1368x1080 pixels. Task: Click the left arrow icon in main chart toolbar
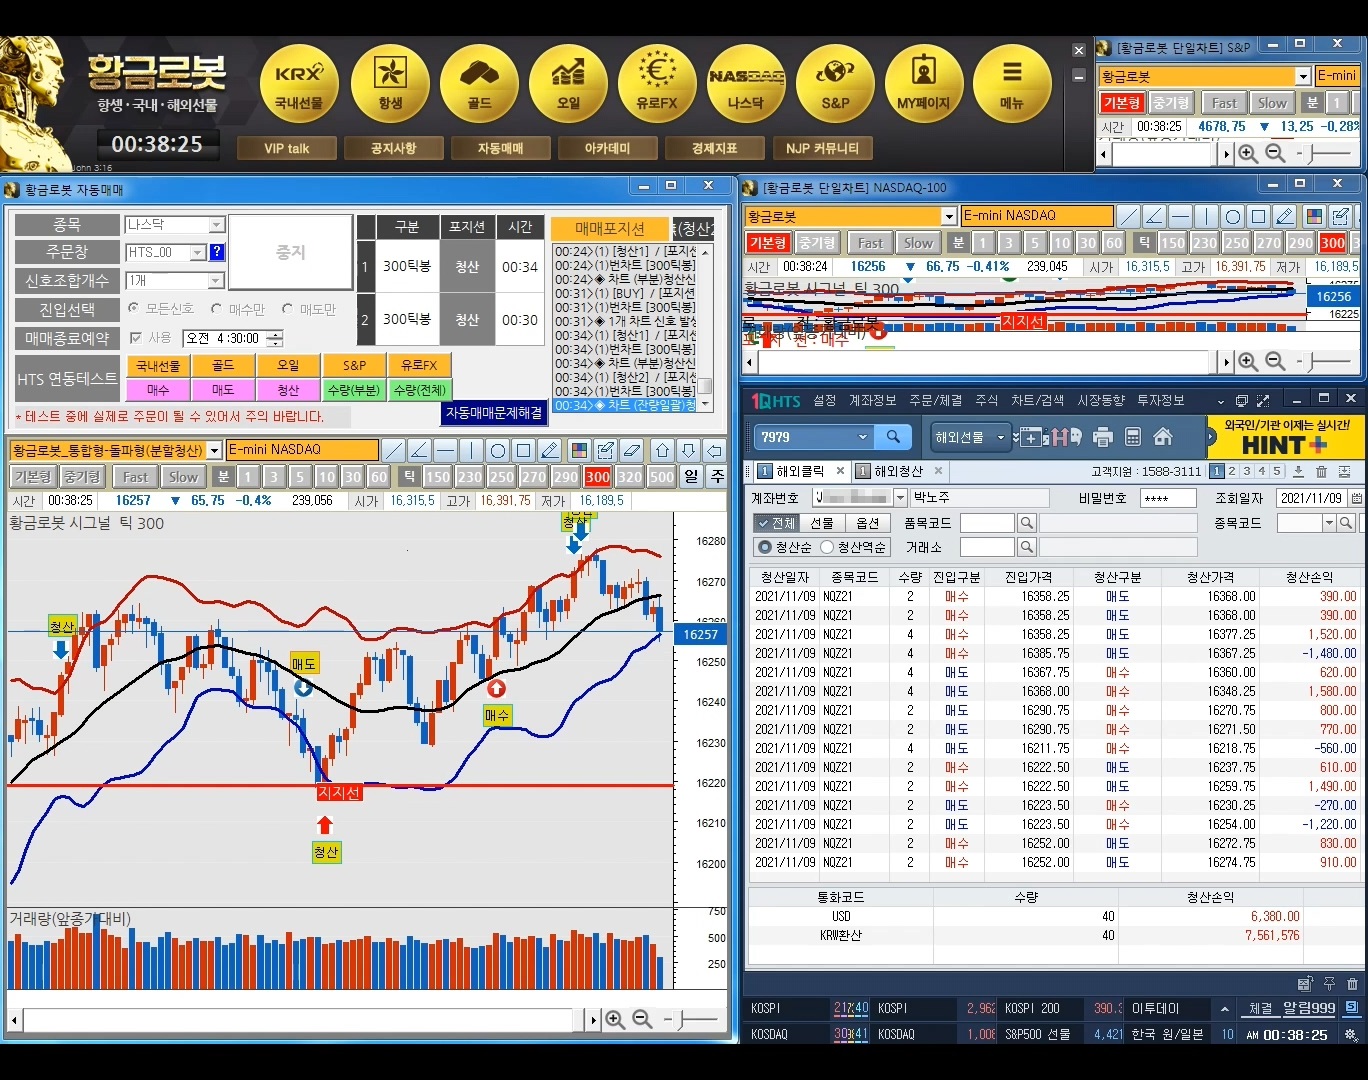click(714, 450)
